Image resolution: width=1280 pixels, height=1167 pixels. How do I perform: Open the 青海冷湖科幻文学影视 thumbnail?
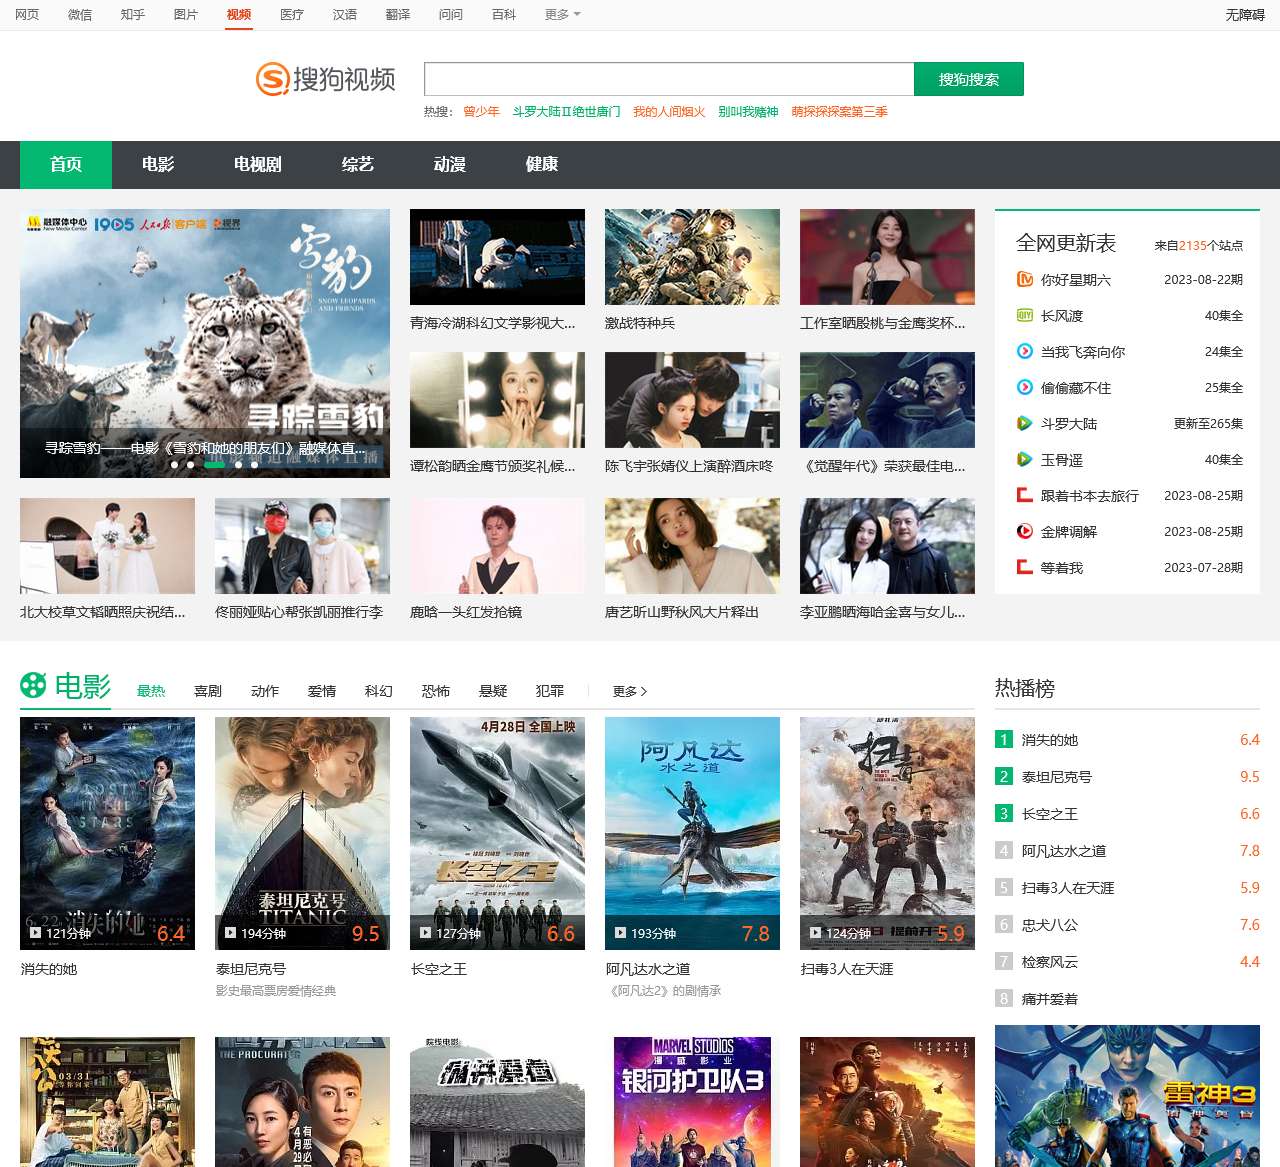click(497, 257)
